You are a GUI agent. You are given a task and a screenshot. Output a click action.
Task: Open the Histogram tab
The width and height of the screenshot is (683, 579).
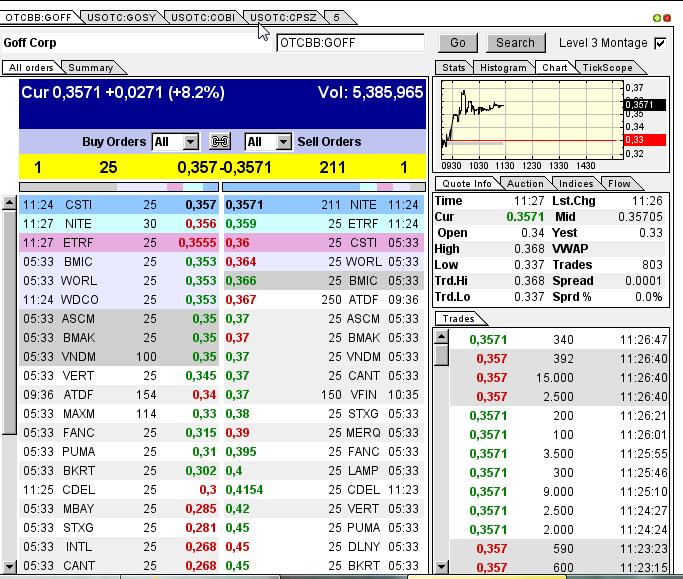pyautogui.click(x=503, y=68)
